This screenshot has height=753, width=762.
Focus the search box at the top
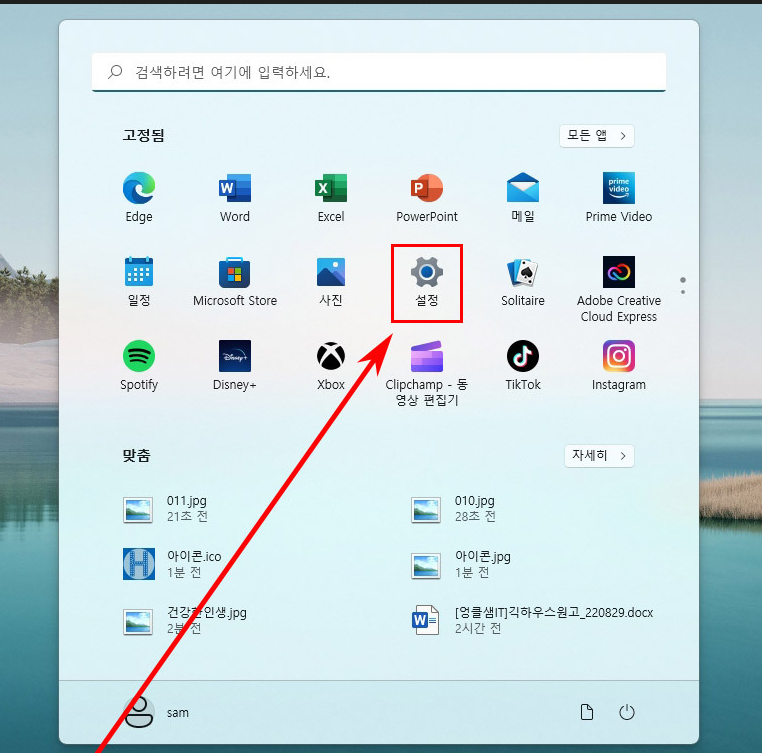coord(379,72)
